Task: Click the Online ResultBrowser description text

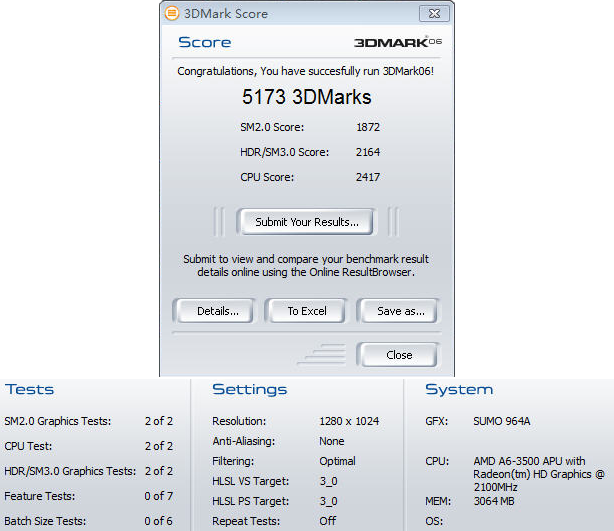Action: point(306,266)
